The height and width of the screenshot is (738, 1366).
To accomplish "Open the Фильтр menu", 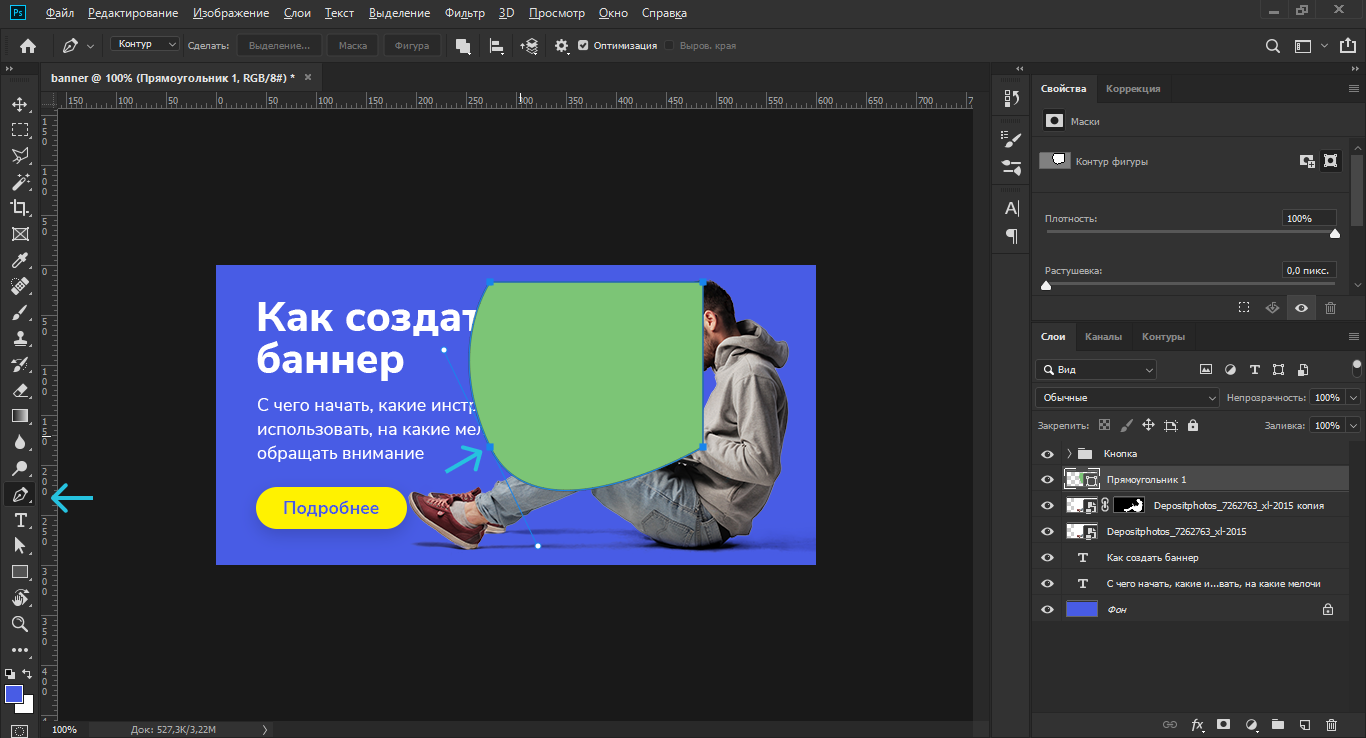I will click(464, 13).
